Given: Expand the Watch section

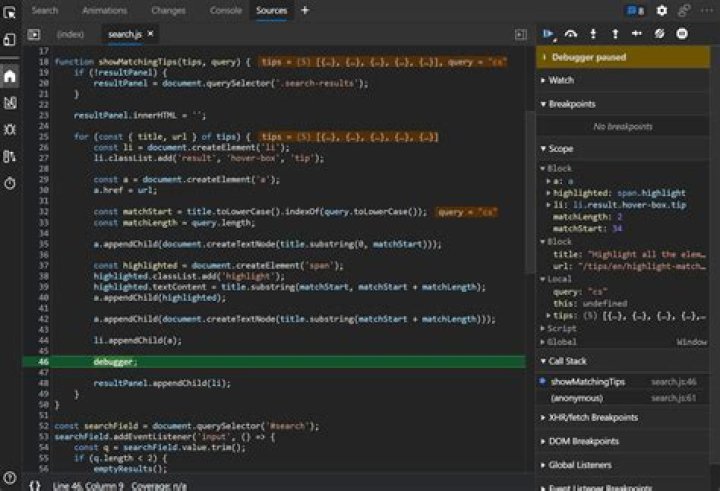Looking at the screenshot, I should pos(623,80).
